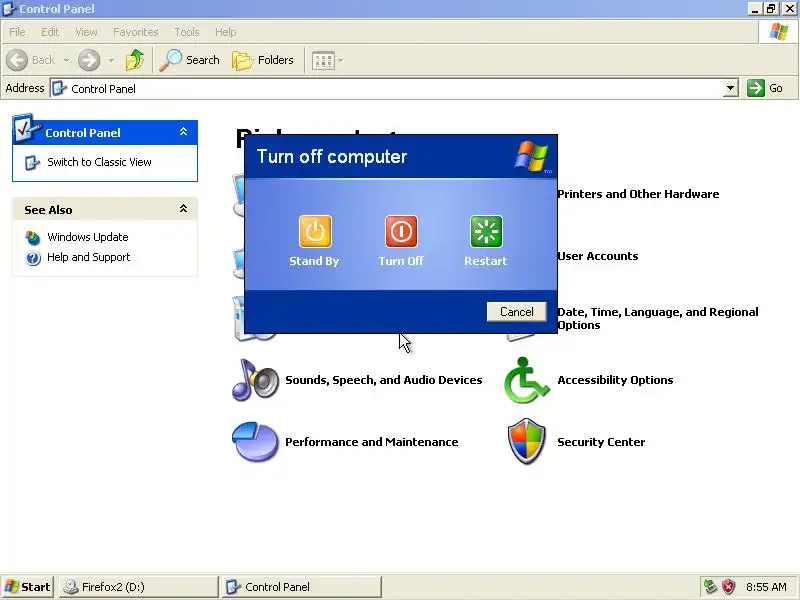Open Help and Support link
This screenshot has height=600, width=800.
point(89,257)
